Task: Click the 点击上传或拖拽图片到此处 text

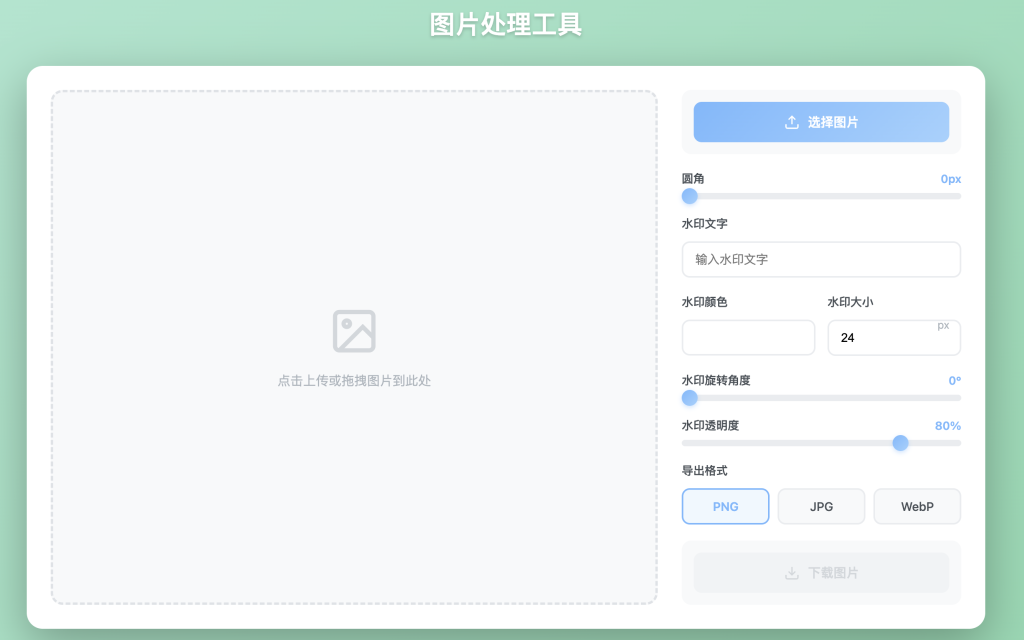Action: (x=354, y=381)
